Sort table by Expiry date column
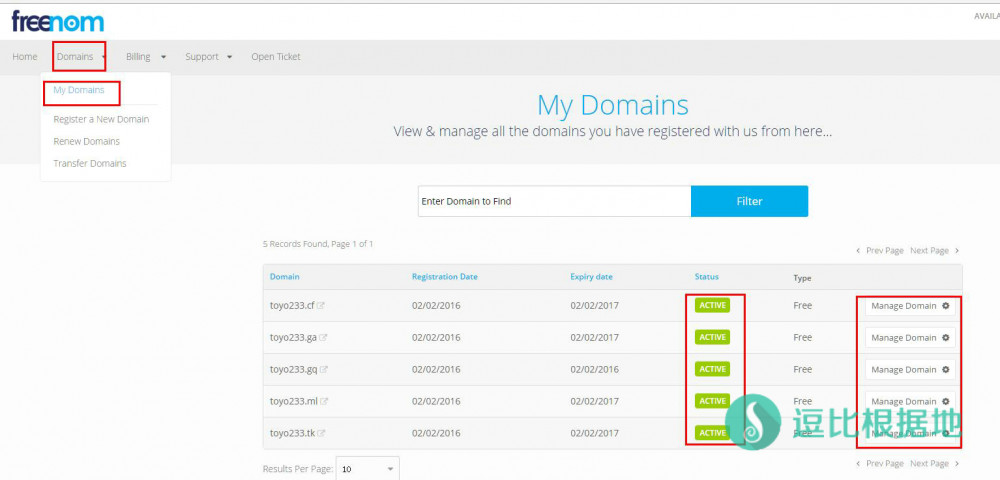This screenshot has height=480, width=1000. coord(591,277)
